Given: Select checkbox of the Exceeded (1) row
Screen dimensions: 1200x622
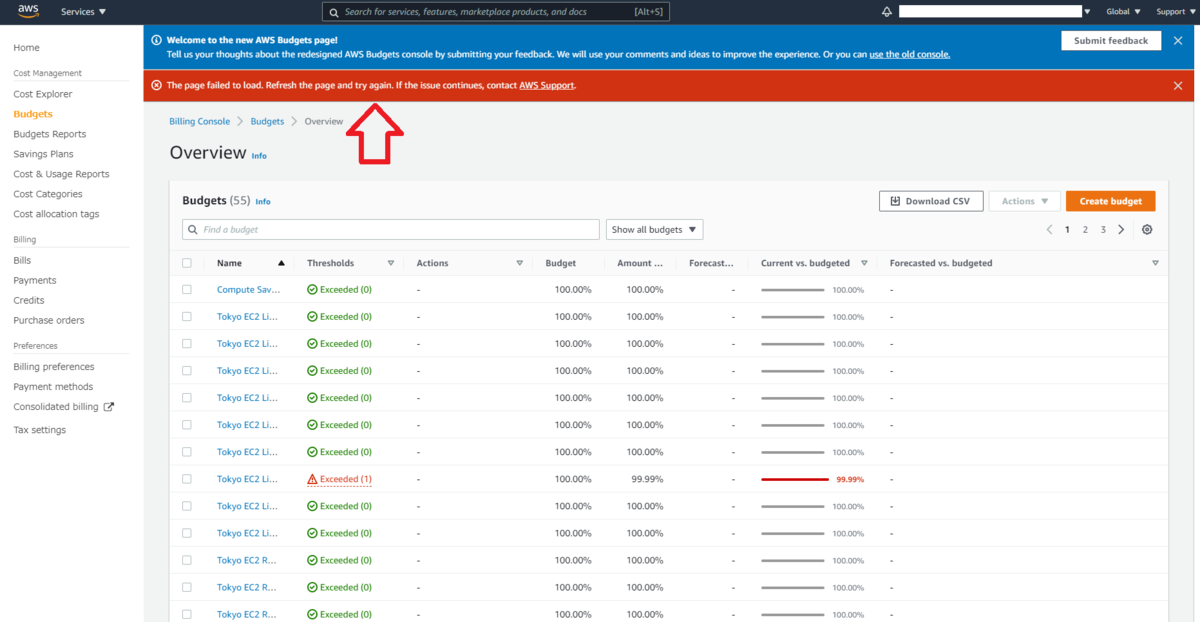Looking at the screenshot, I should click(187, 479).
